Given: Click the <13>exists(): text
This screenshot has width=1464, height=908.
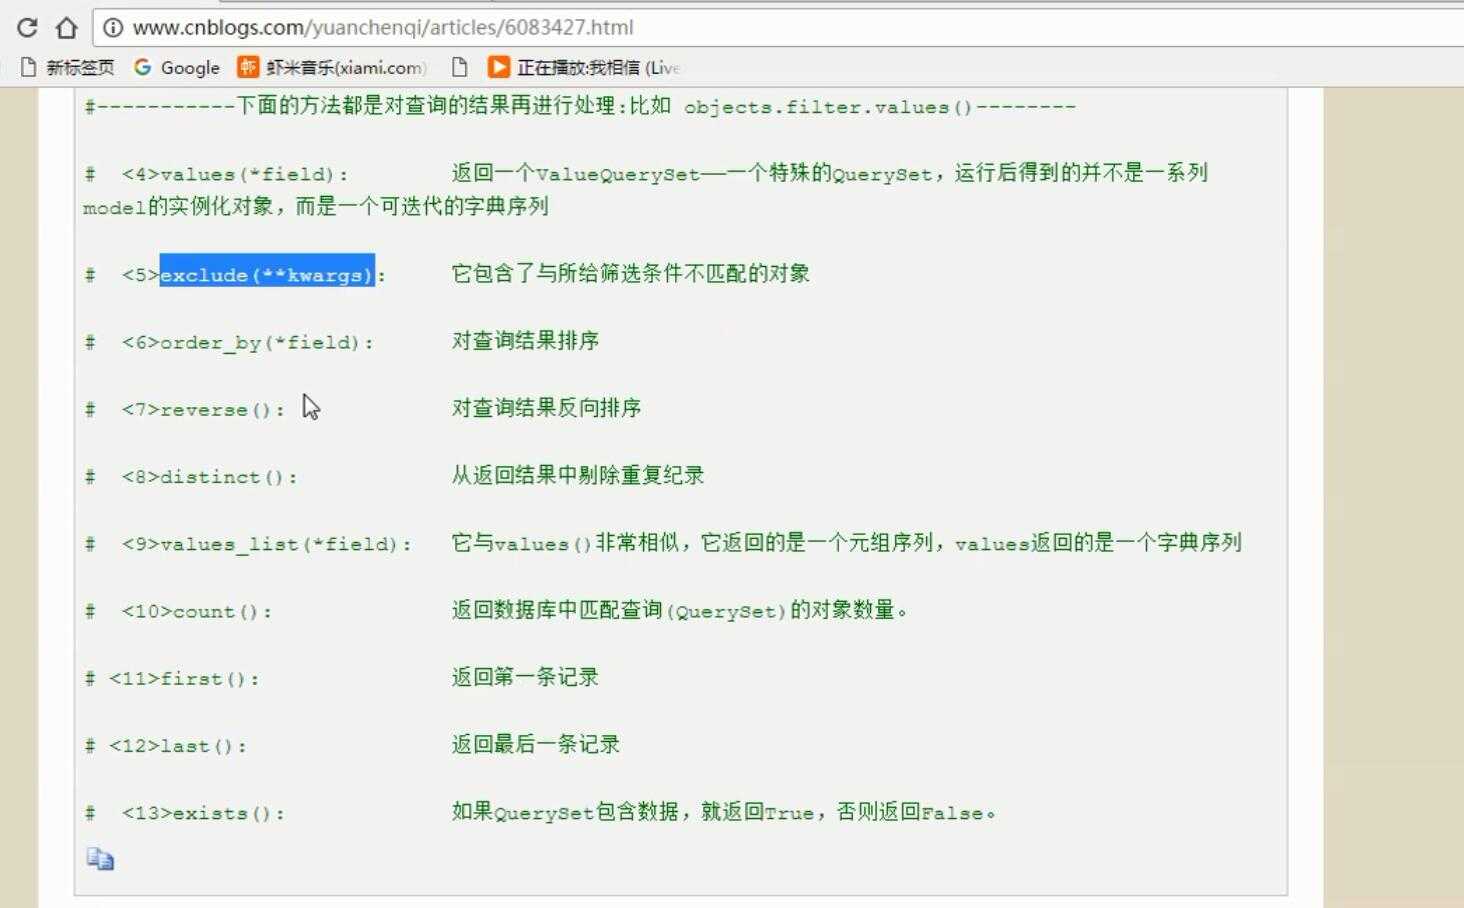Looking at the screenshot, I should [203, 813].
